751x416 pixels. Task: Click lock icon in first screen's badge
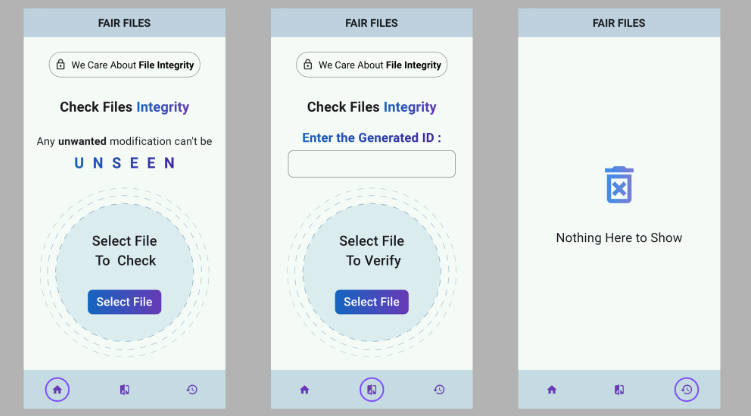click(x=61, y=64)
